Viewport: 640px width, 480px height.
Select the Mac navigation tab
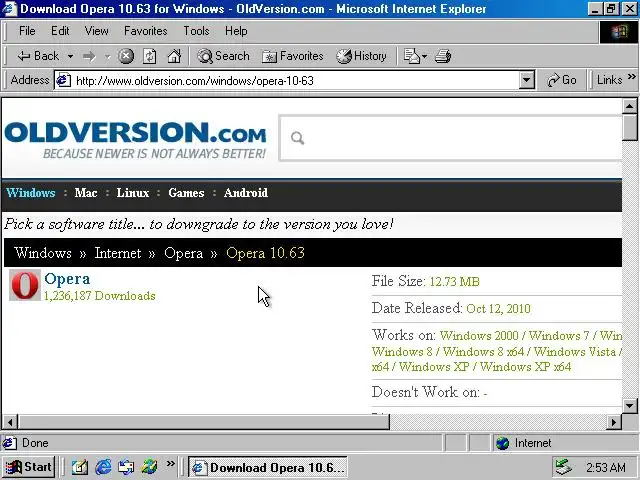(86, 193)
